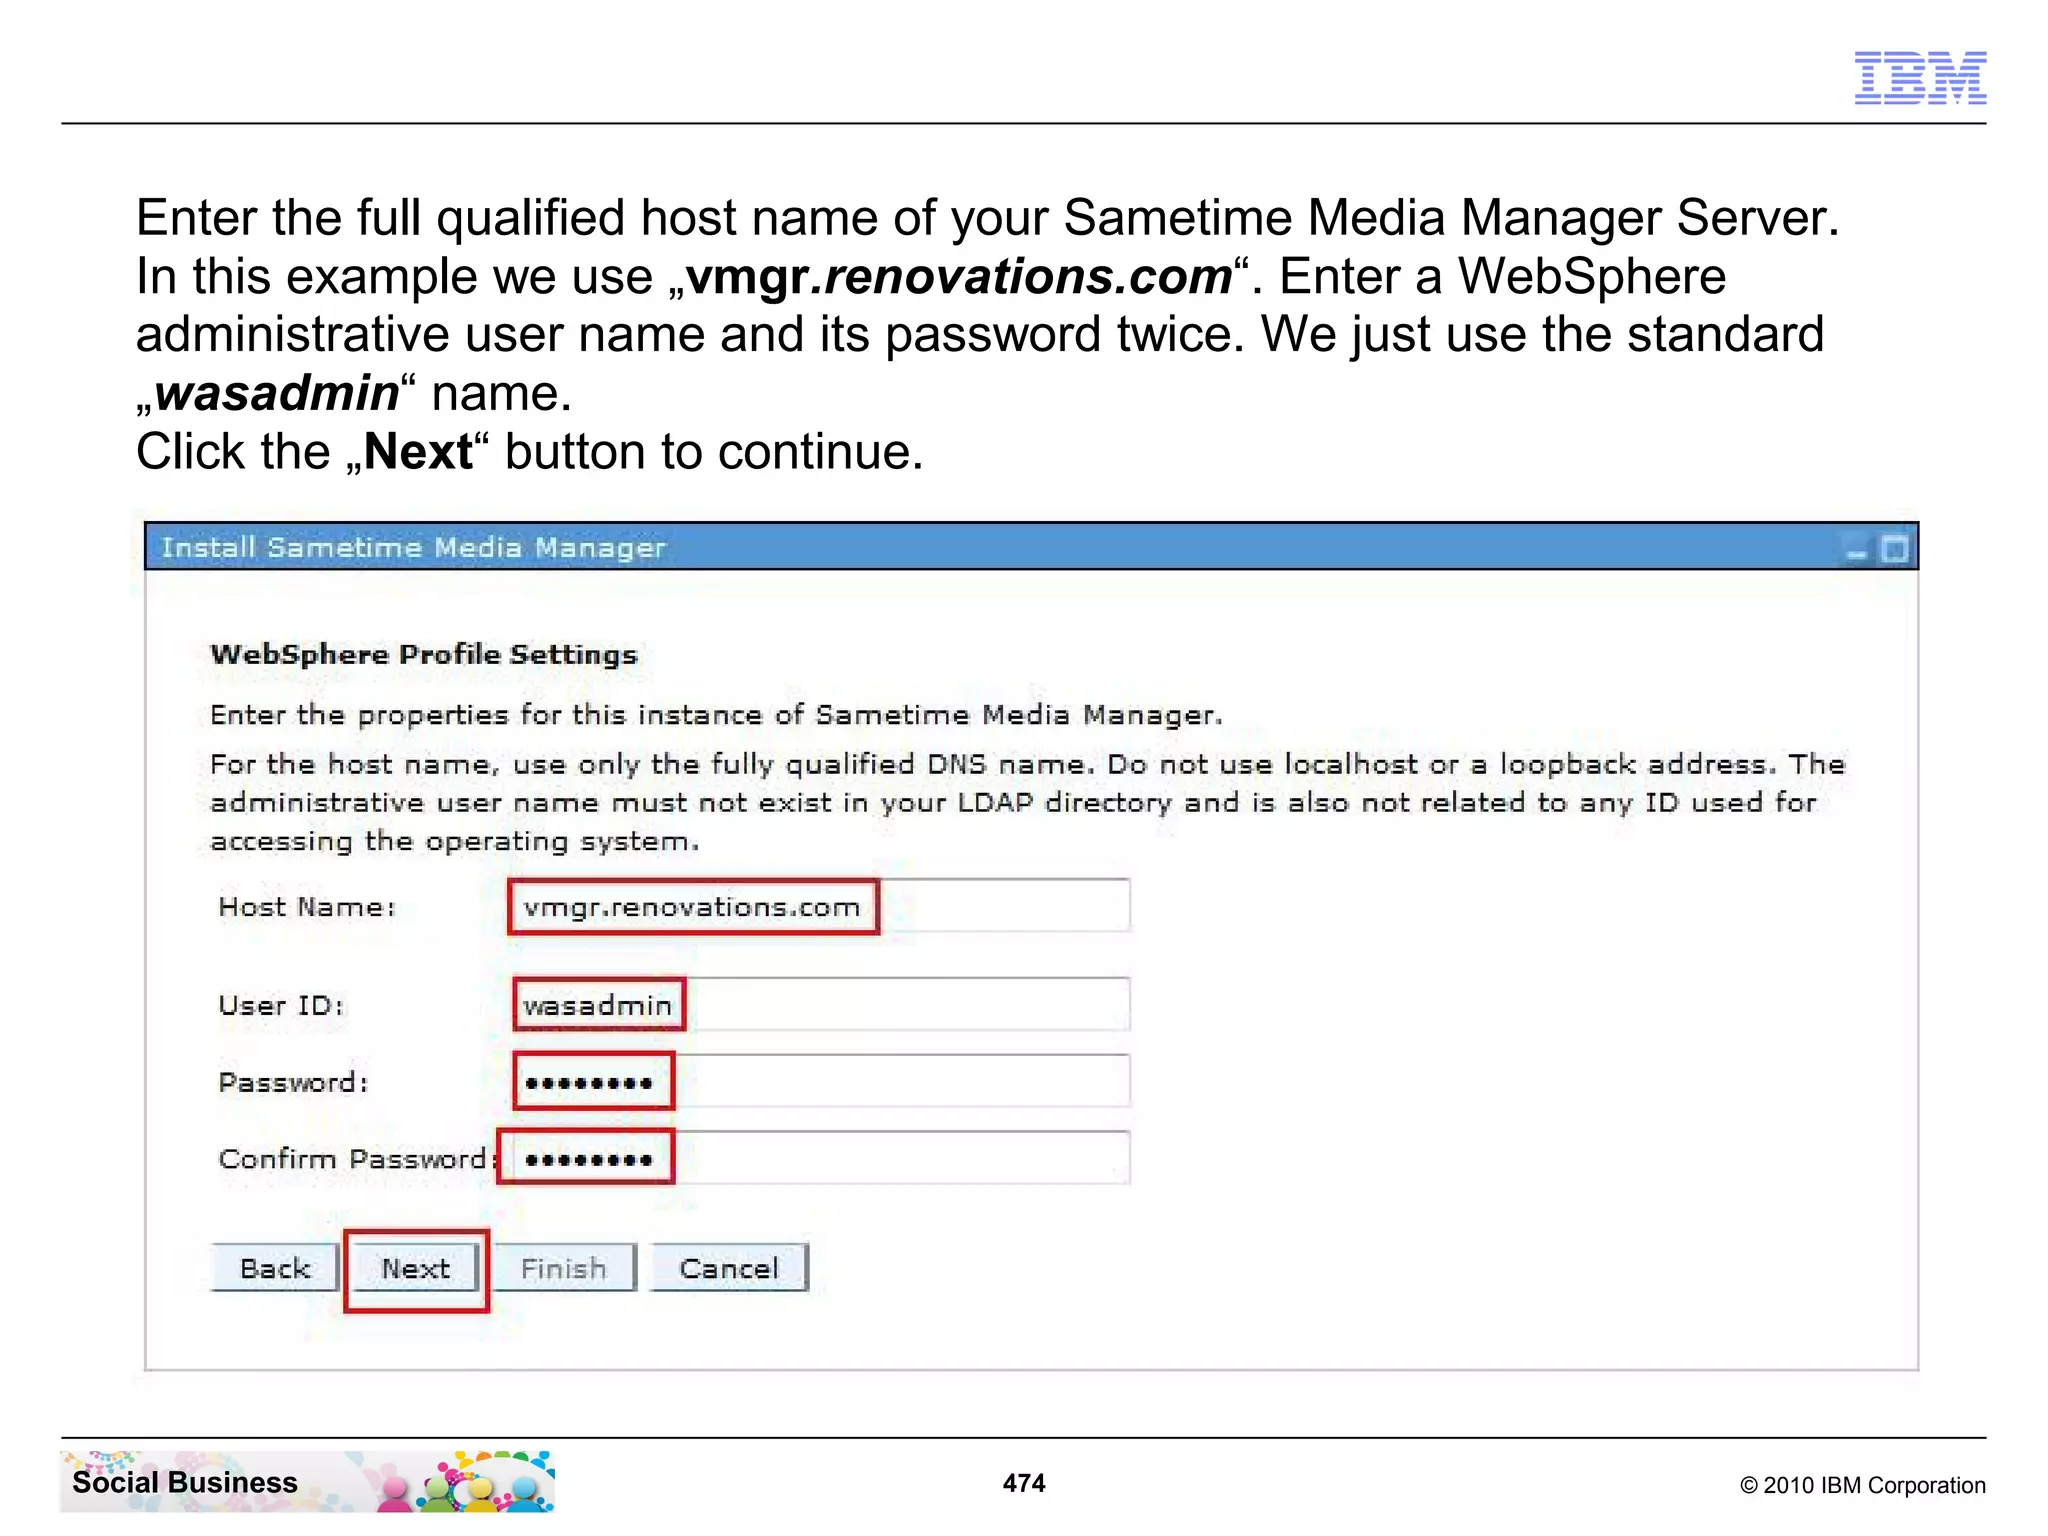
Task: Focus the User ID text field
Action: click(820, 1004)
